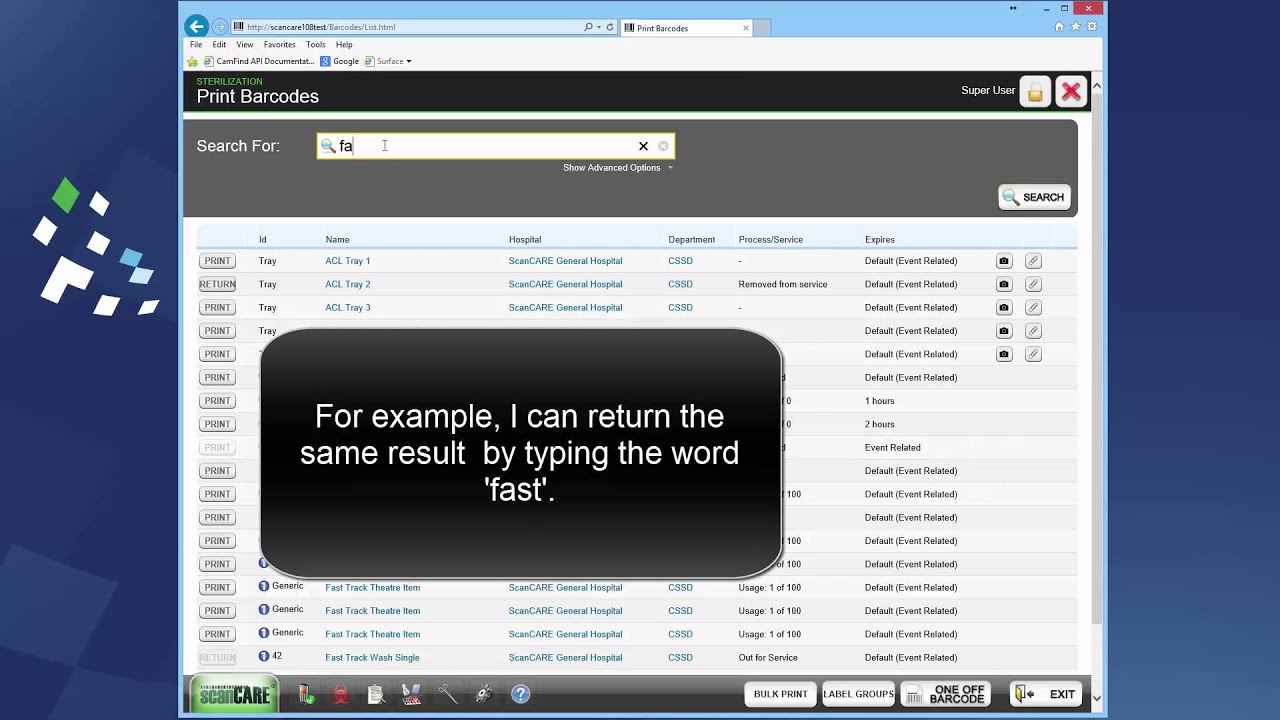The height and width of the screenshot is (720, 1280).
Task: Click the page scrollbar up arrow
Action: (1096, 86)
